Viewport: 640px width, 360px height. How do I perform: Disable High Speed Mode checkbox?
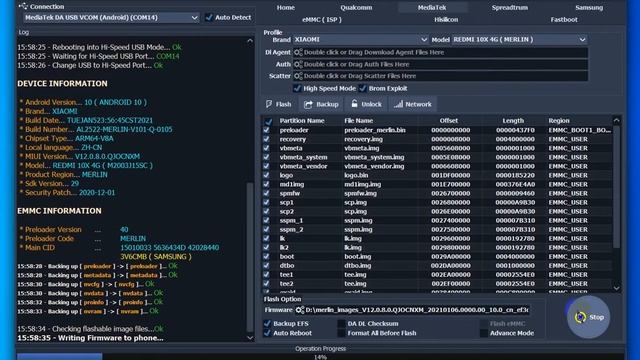[x=297, y=88]
